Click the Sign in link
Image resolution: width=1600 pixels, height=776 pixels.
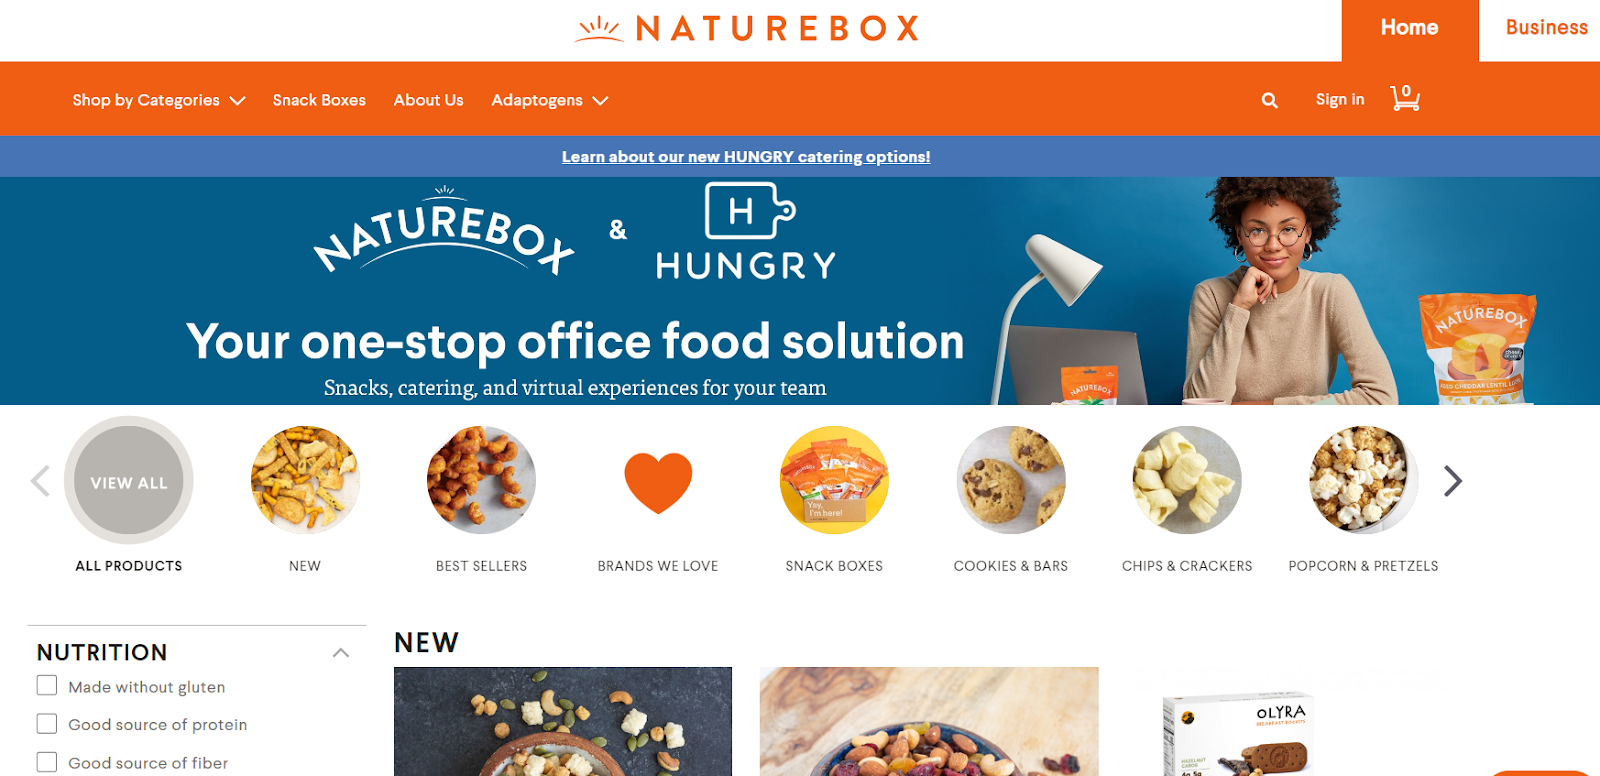(1340, 99)
